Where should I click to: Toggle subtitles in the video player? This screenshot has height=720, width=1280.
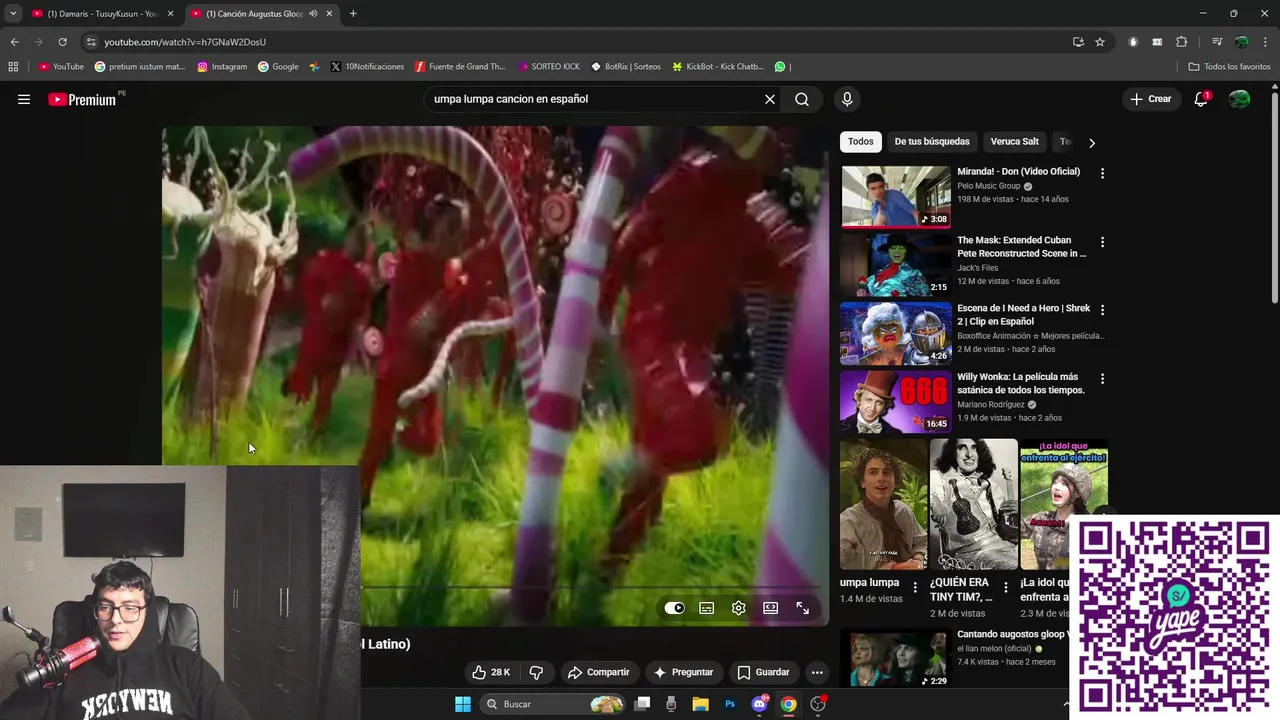click(x=707, y=608)
